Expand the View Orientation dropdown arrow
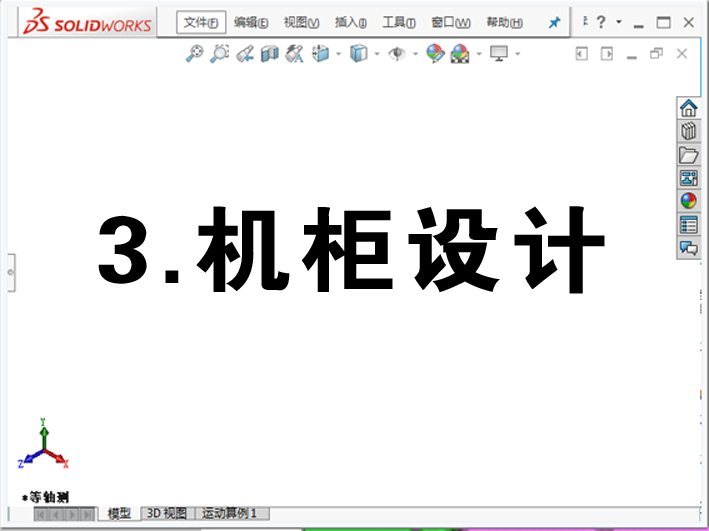This screenshot has width=709, height=531. (339, 54)
